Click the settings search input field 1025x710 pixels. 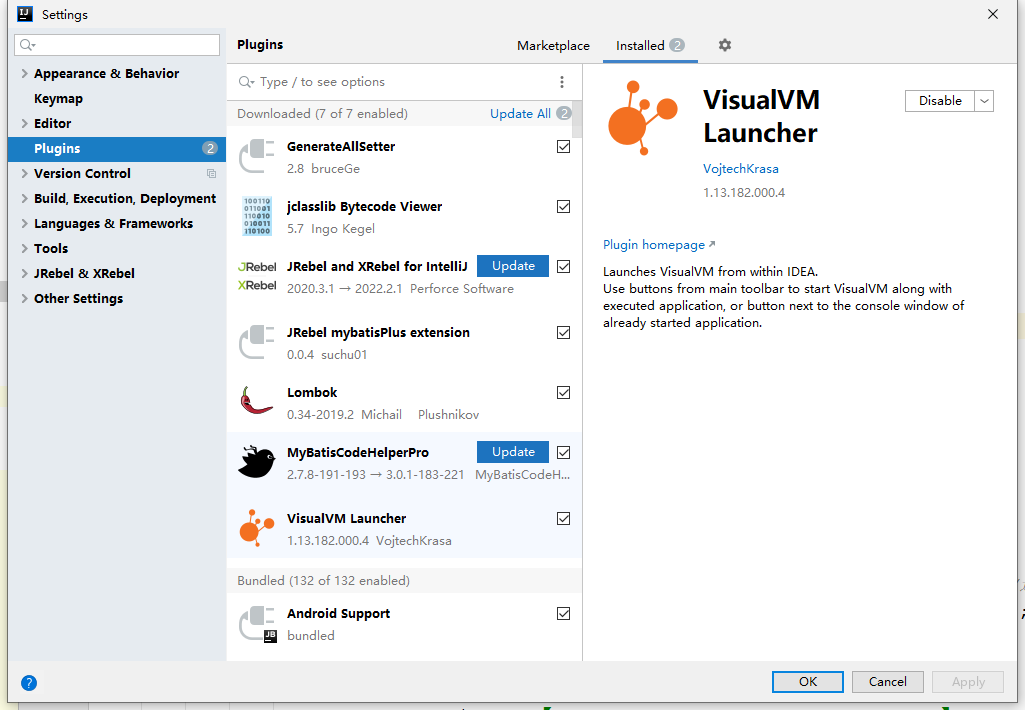117,44
